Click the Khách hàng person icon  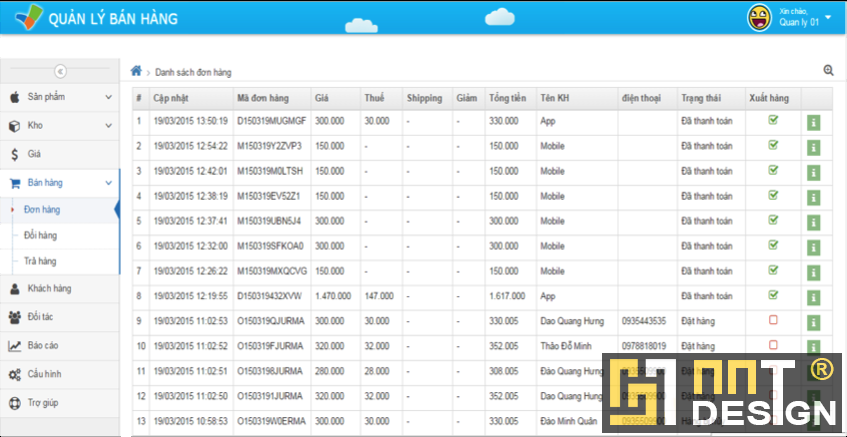15,288
